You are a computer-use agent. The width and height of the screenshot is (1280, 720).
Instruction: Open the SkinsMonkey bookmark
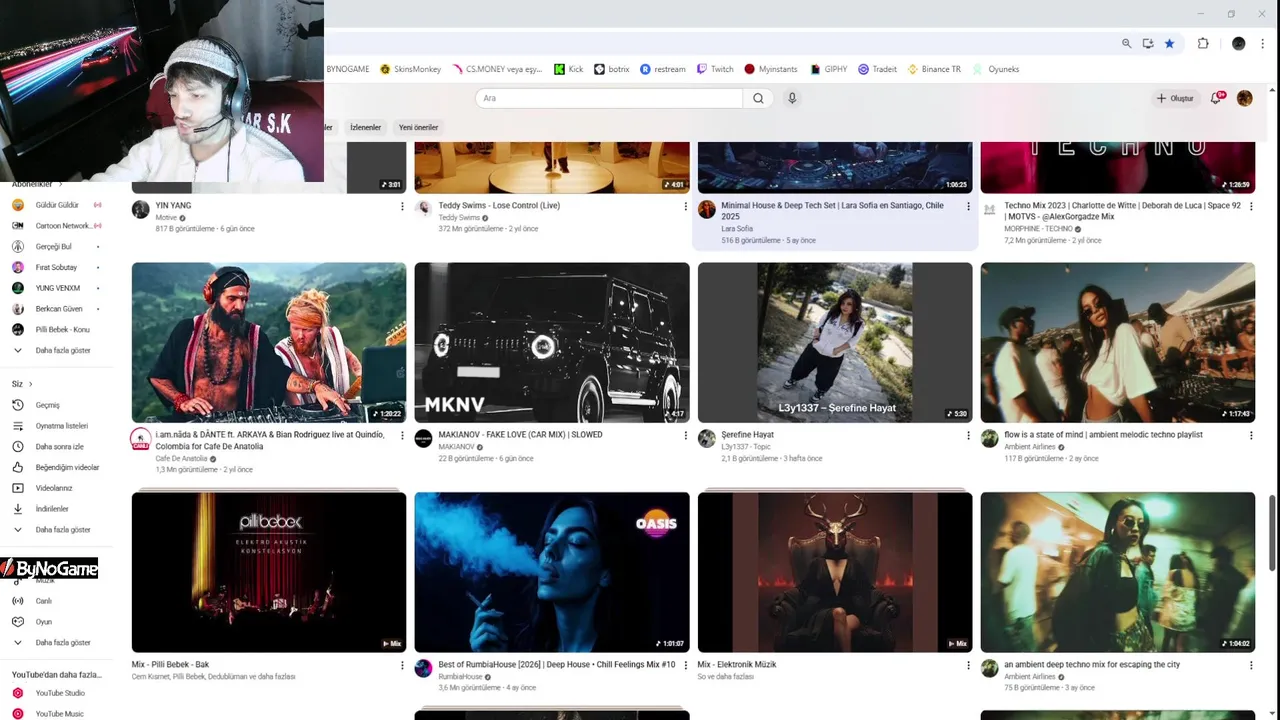410,69
